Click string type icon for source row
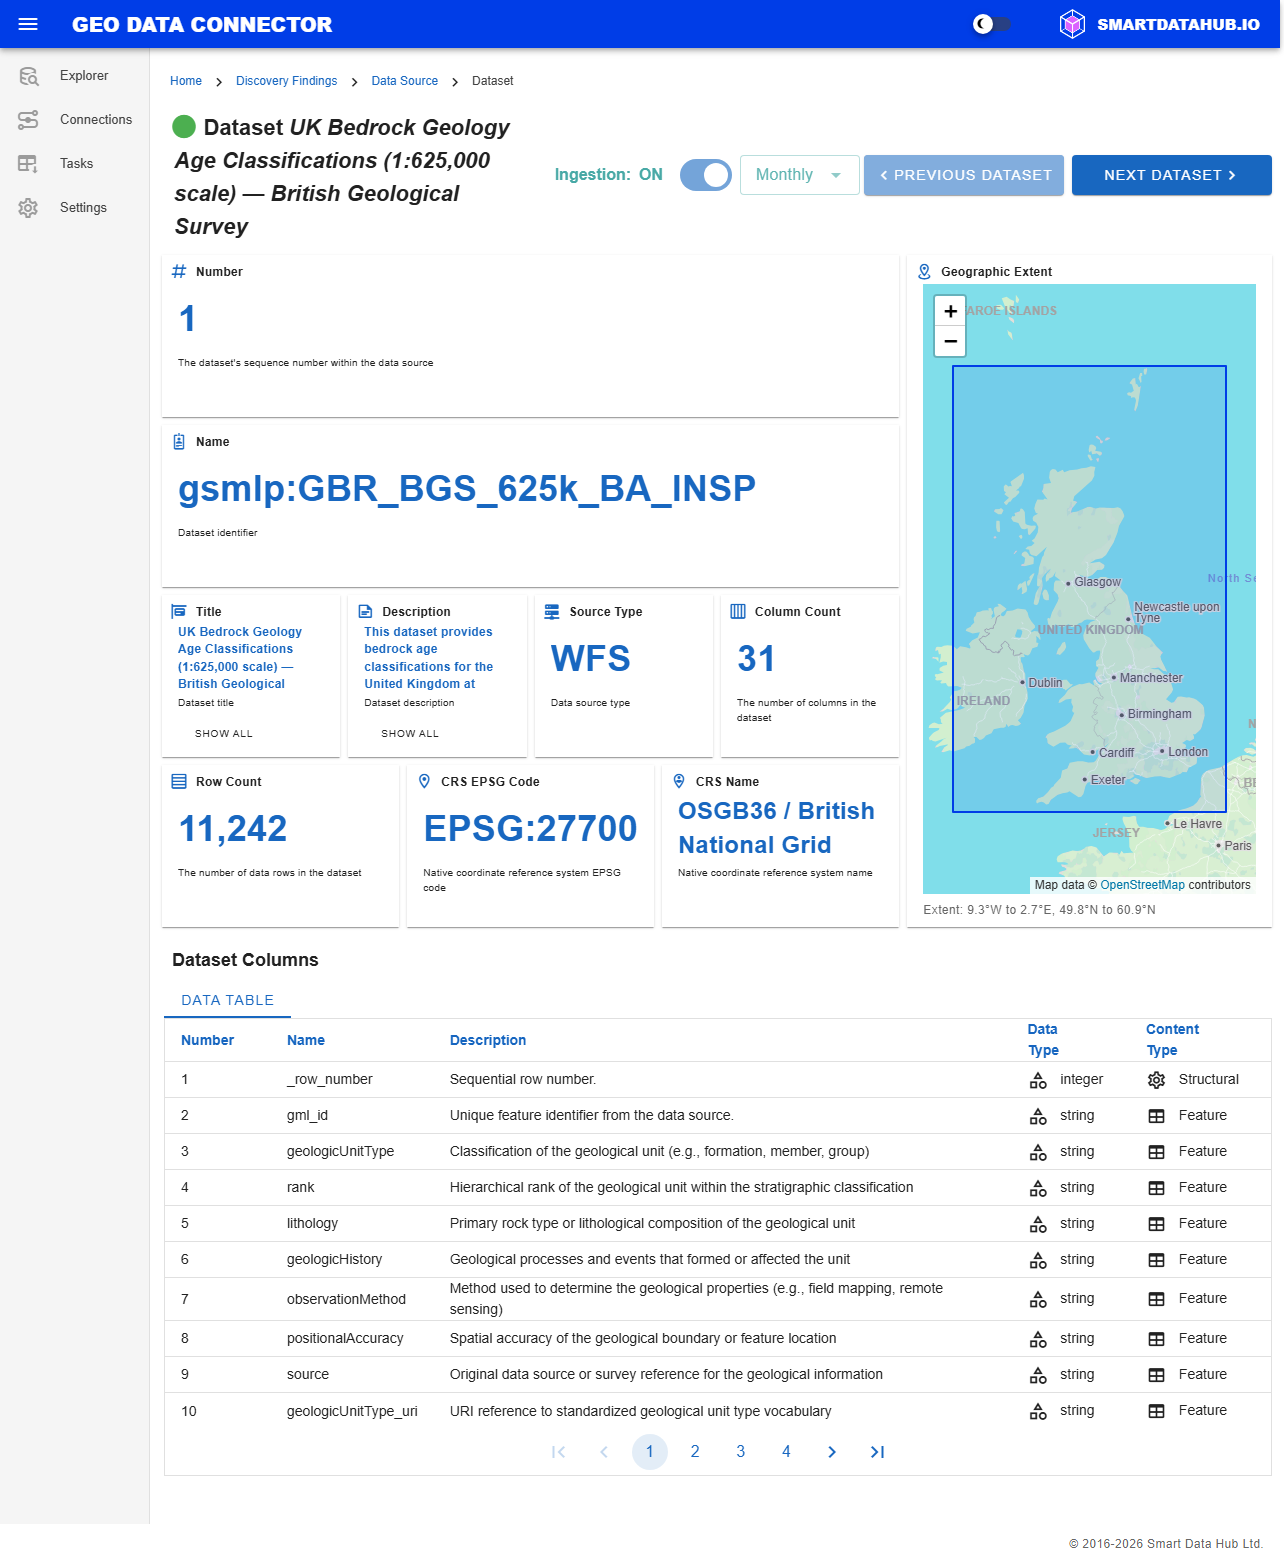 click(x=1038, y=1375)
